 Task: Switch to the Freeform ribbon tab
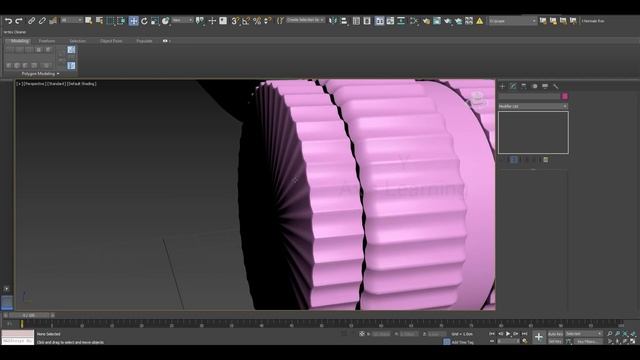coord(47,41)
